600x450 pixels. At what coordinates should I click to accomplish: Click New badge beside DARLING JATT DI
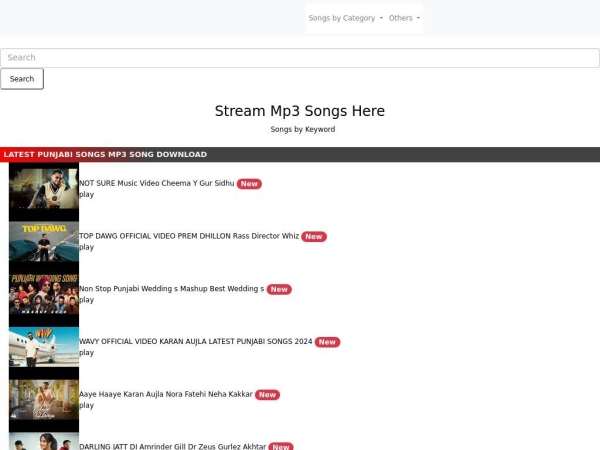(281, 447)
